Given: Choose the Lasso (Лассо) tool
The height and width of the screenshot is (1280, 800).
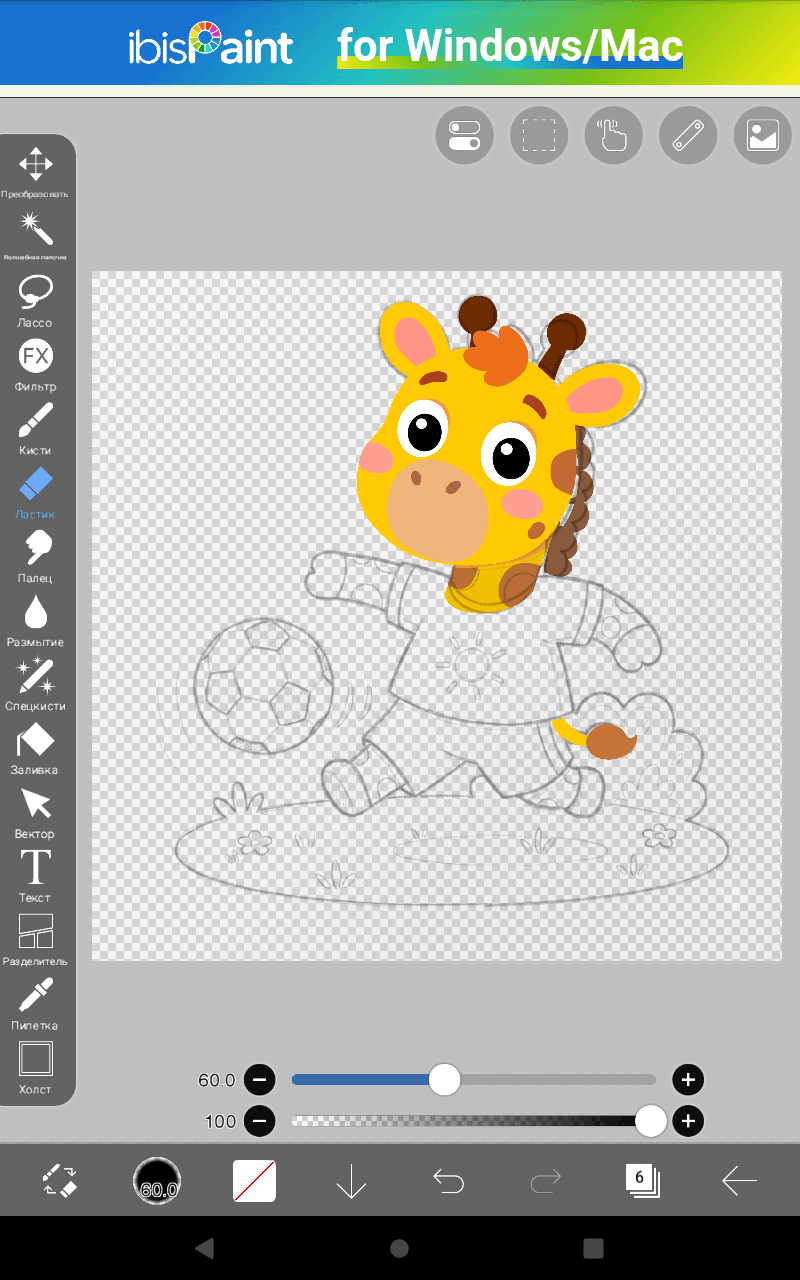Looking at the screenshot, I should (36, 300).
